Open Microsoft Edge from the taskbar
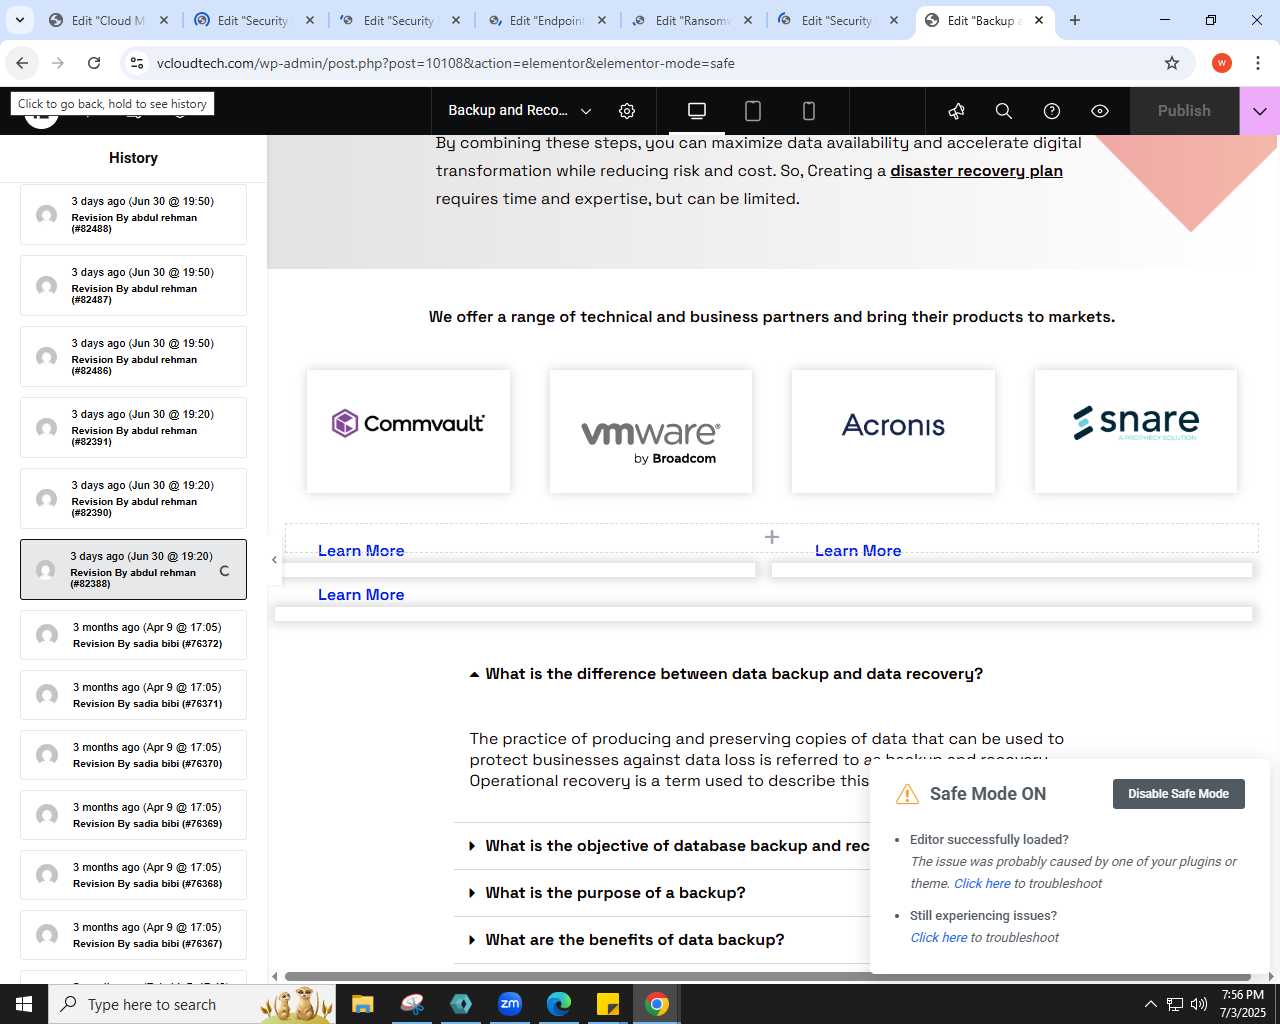Image resolution: width=1280 pixels, height=1024 pixels. tap(559, 1004)
